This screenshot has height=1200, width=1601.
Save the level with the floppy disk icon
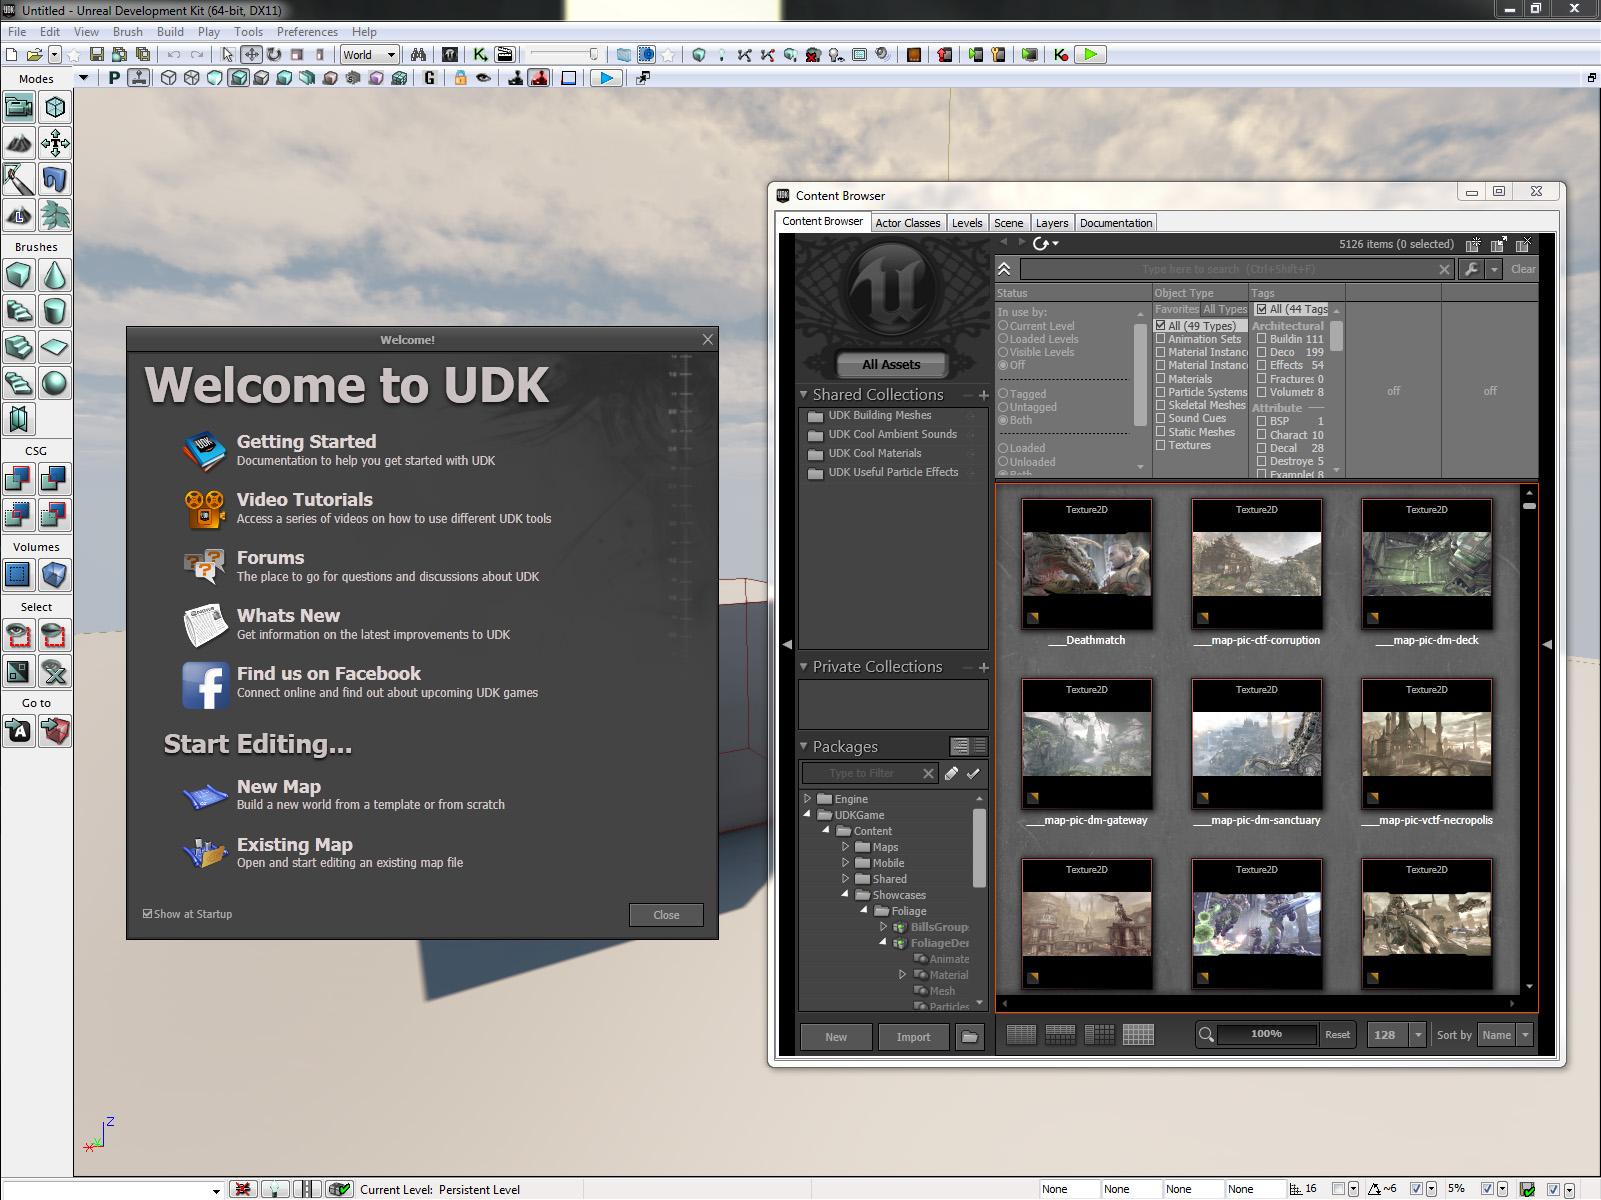pos(97,55)
